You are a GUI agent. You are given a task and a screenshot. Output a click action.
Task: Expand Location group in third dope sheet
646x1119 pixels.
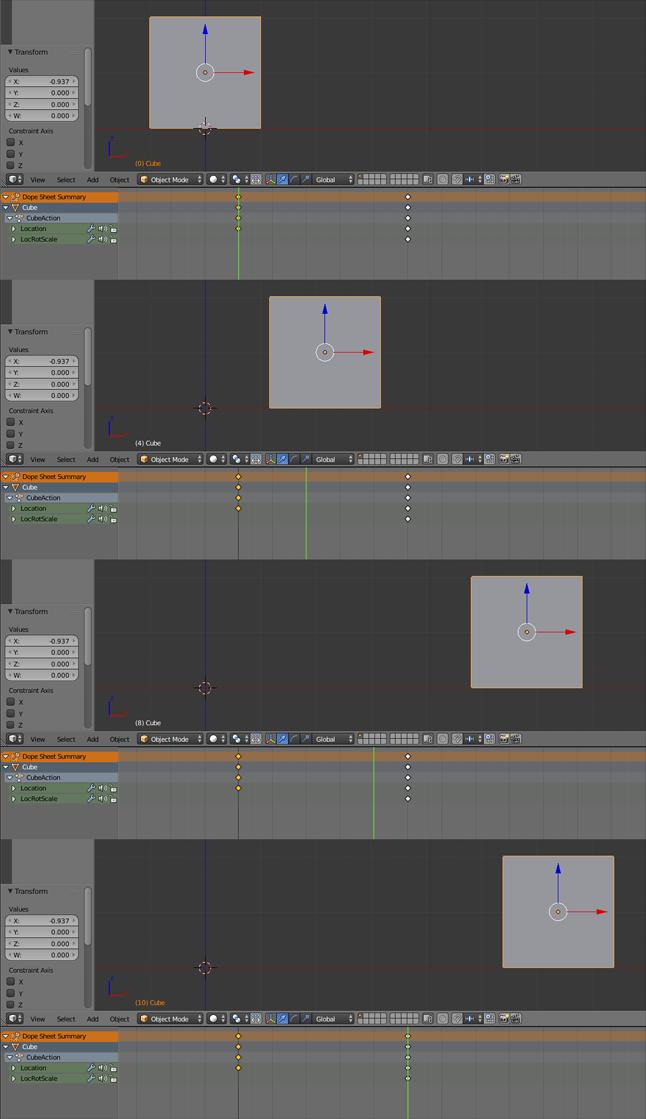(x=14, y=789)
